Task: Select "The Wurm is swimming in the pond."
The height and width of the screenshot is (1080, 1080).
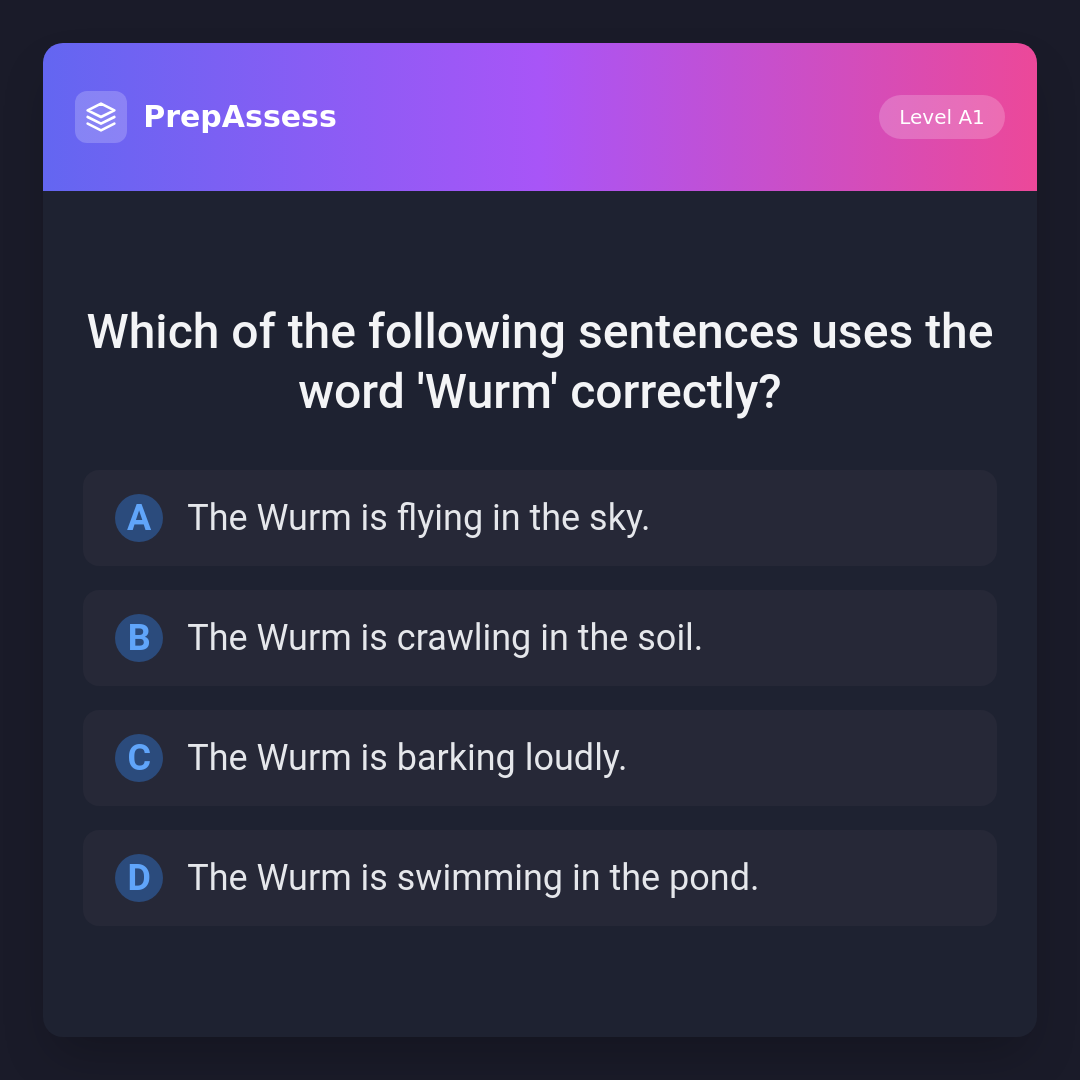Action: click(x=540, y=878)
